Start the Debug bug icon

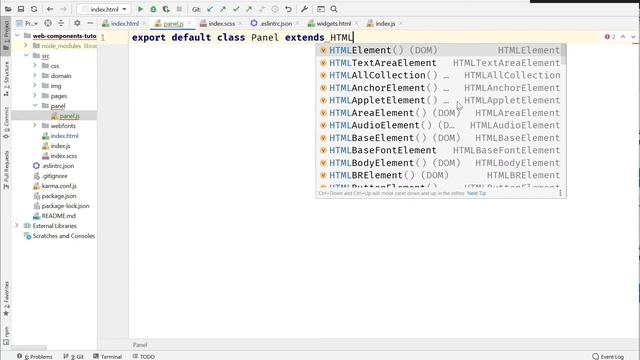tap(153, 9)
